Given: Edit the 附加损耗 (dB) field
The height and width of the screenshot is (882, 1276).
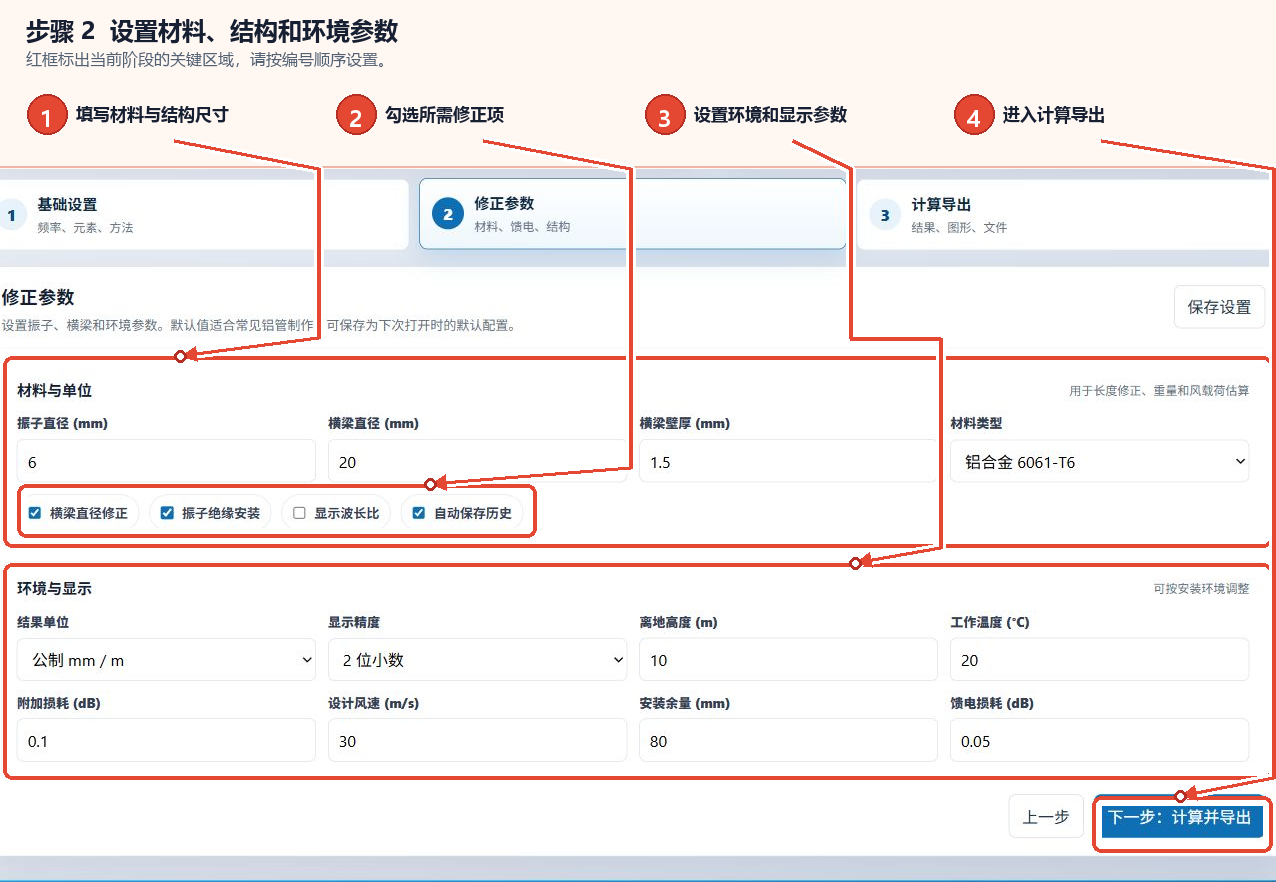Looking at the screenshot, I should pos(166,741).
